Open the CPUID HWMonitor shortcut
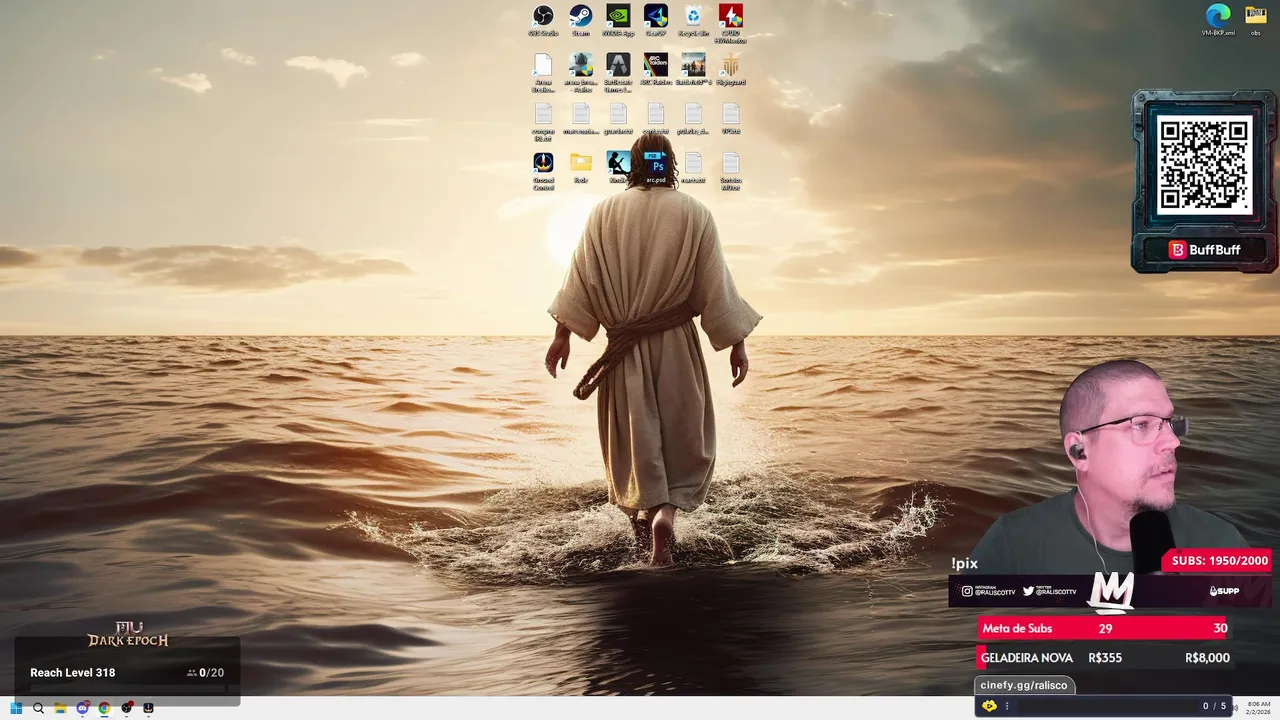 tap(731, 22)
